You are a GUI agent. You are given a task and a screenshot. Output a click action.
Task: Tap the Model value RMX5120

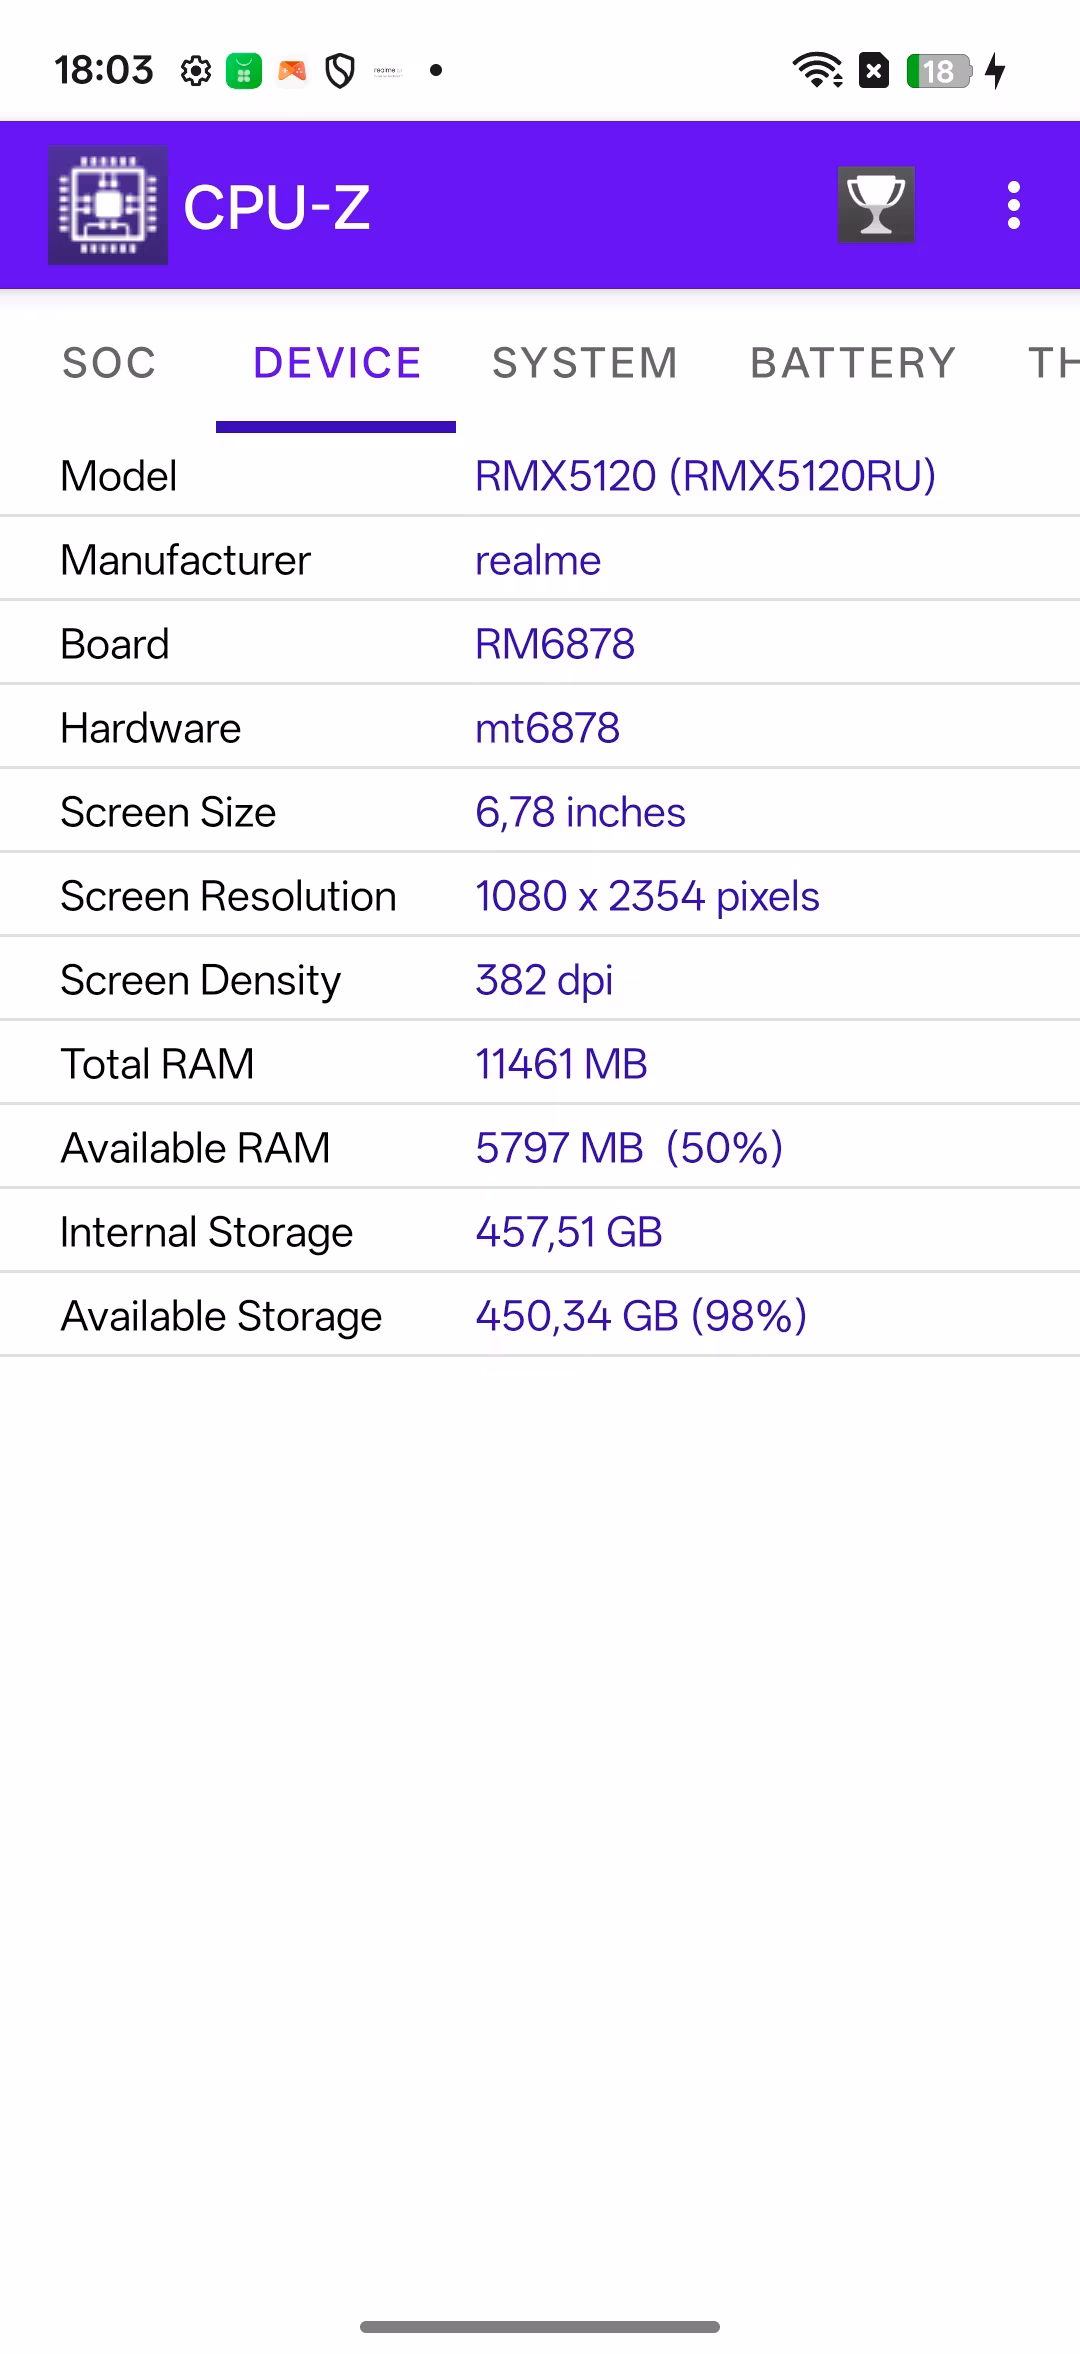(705, 476)
